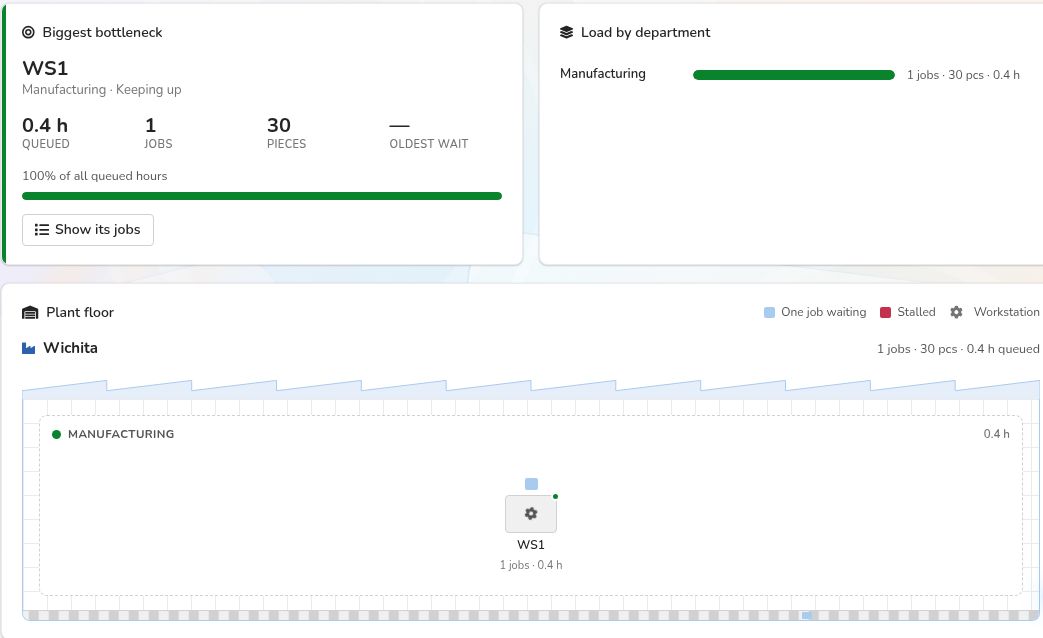Image resolution: width=1043 pixels, height=638 pixels.
Task: Click the Workstation legend gear icon
Action: pyautogui.click(x=956, y=312)
